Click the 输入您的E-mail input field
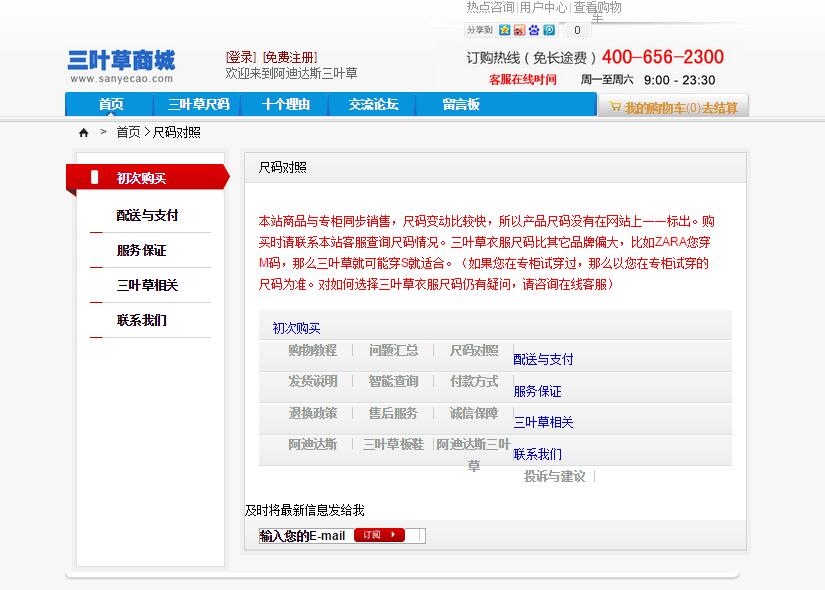The height and width of the screenshot is (590, 825). point(305,536)
